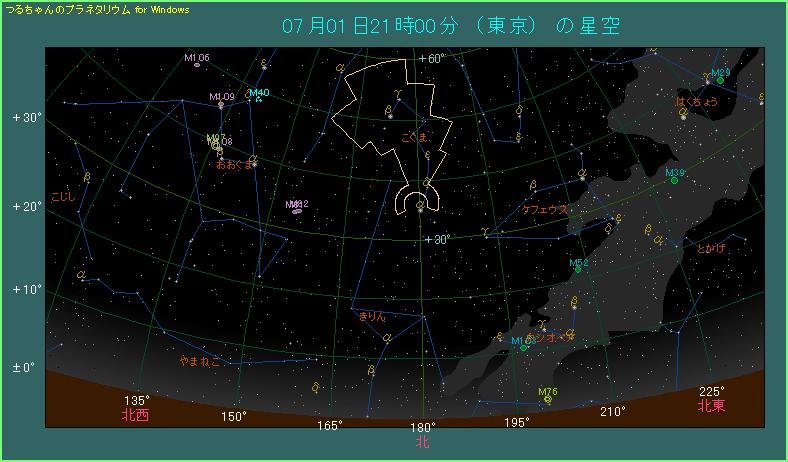
Task: Click the +60° declination label
Action: (432, 59)
